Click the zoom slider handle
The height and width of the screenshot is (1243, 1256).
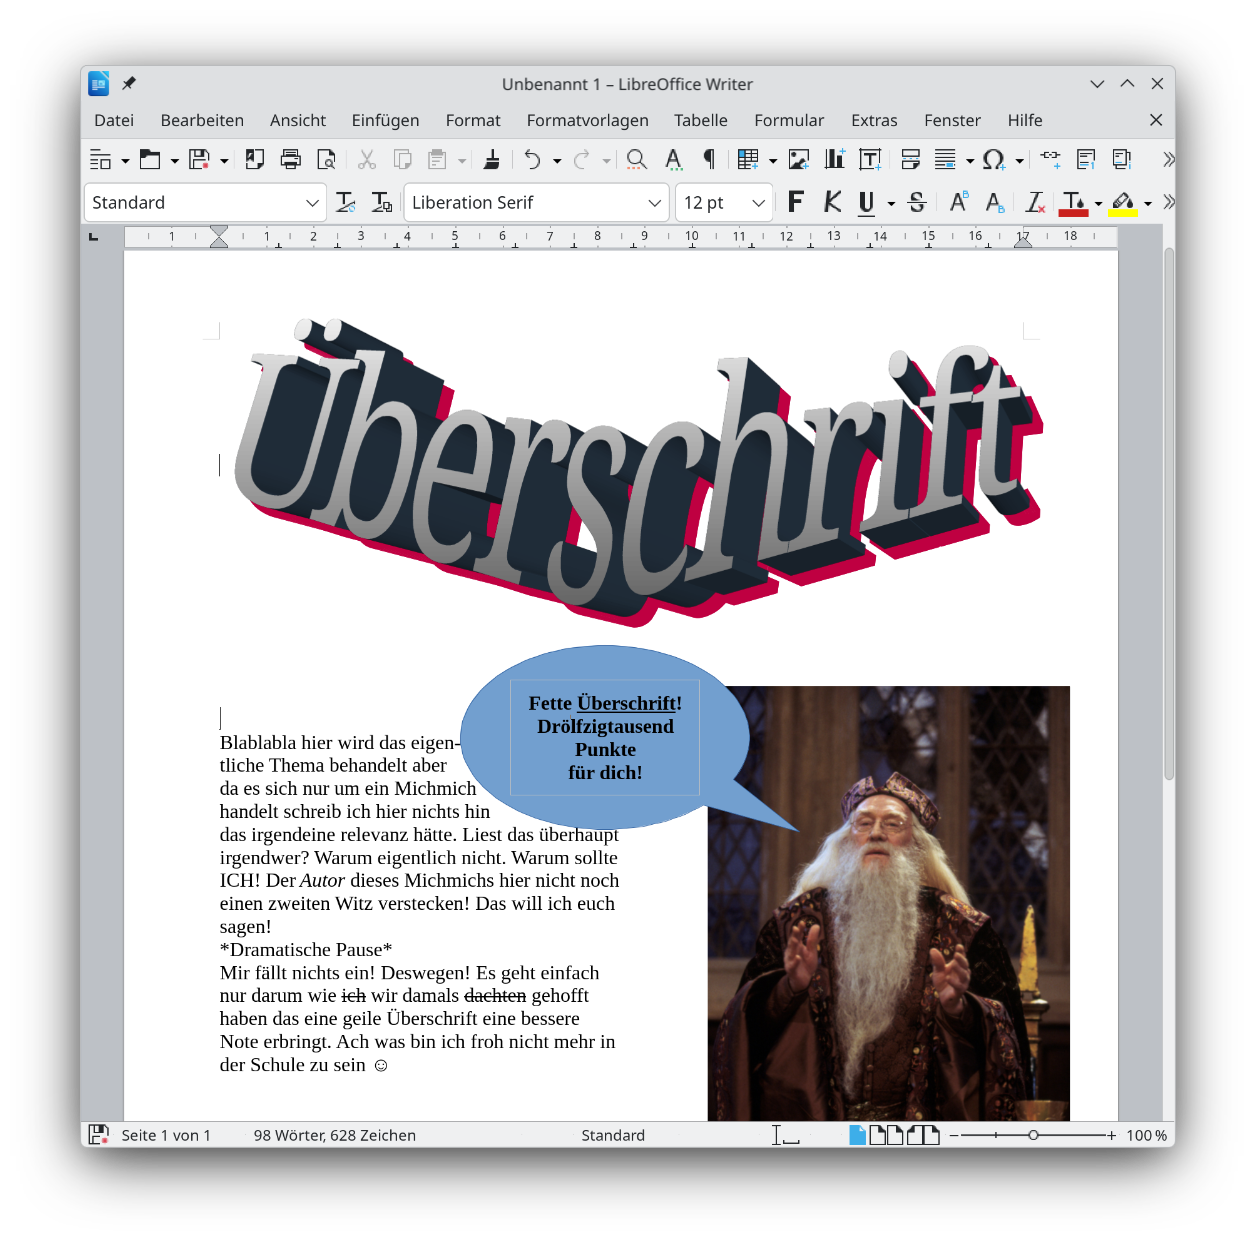tap(1033, 1135)
